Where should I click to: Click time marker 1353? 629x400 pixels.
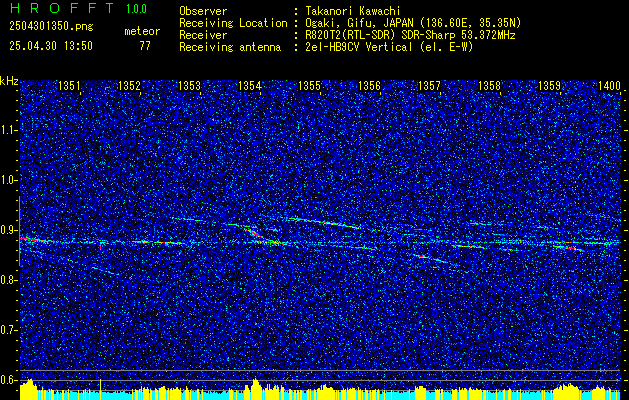coord(189,86)
